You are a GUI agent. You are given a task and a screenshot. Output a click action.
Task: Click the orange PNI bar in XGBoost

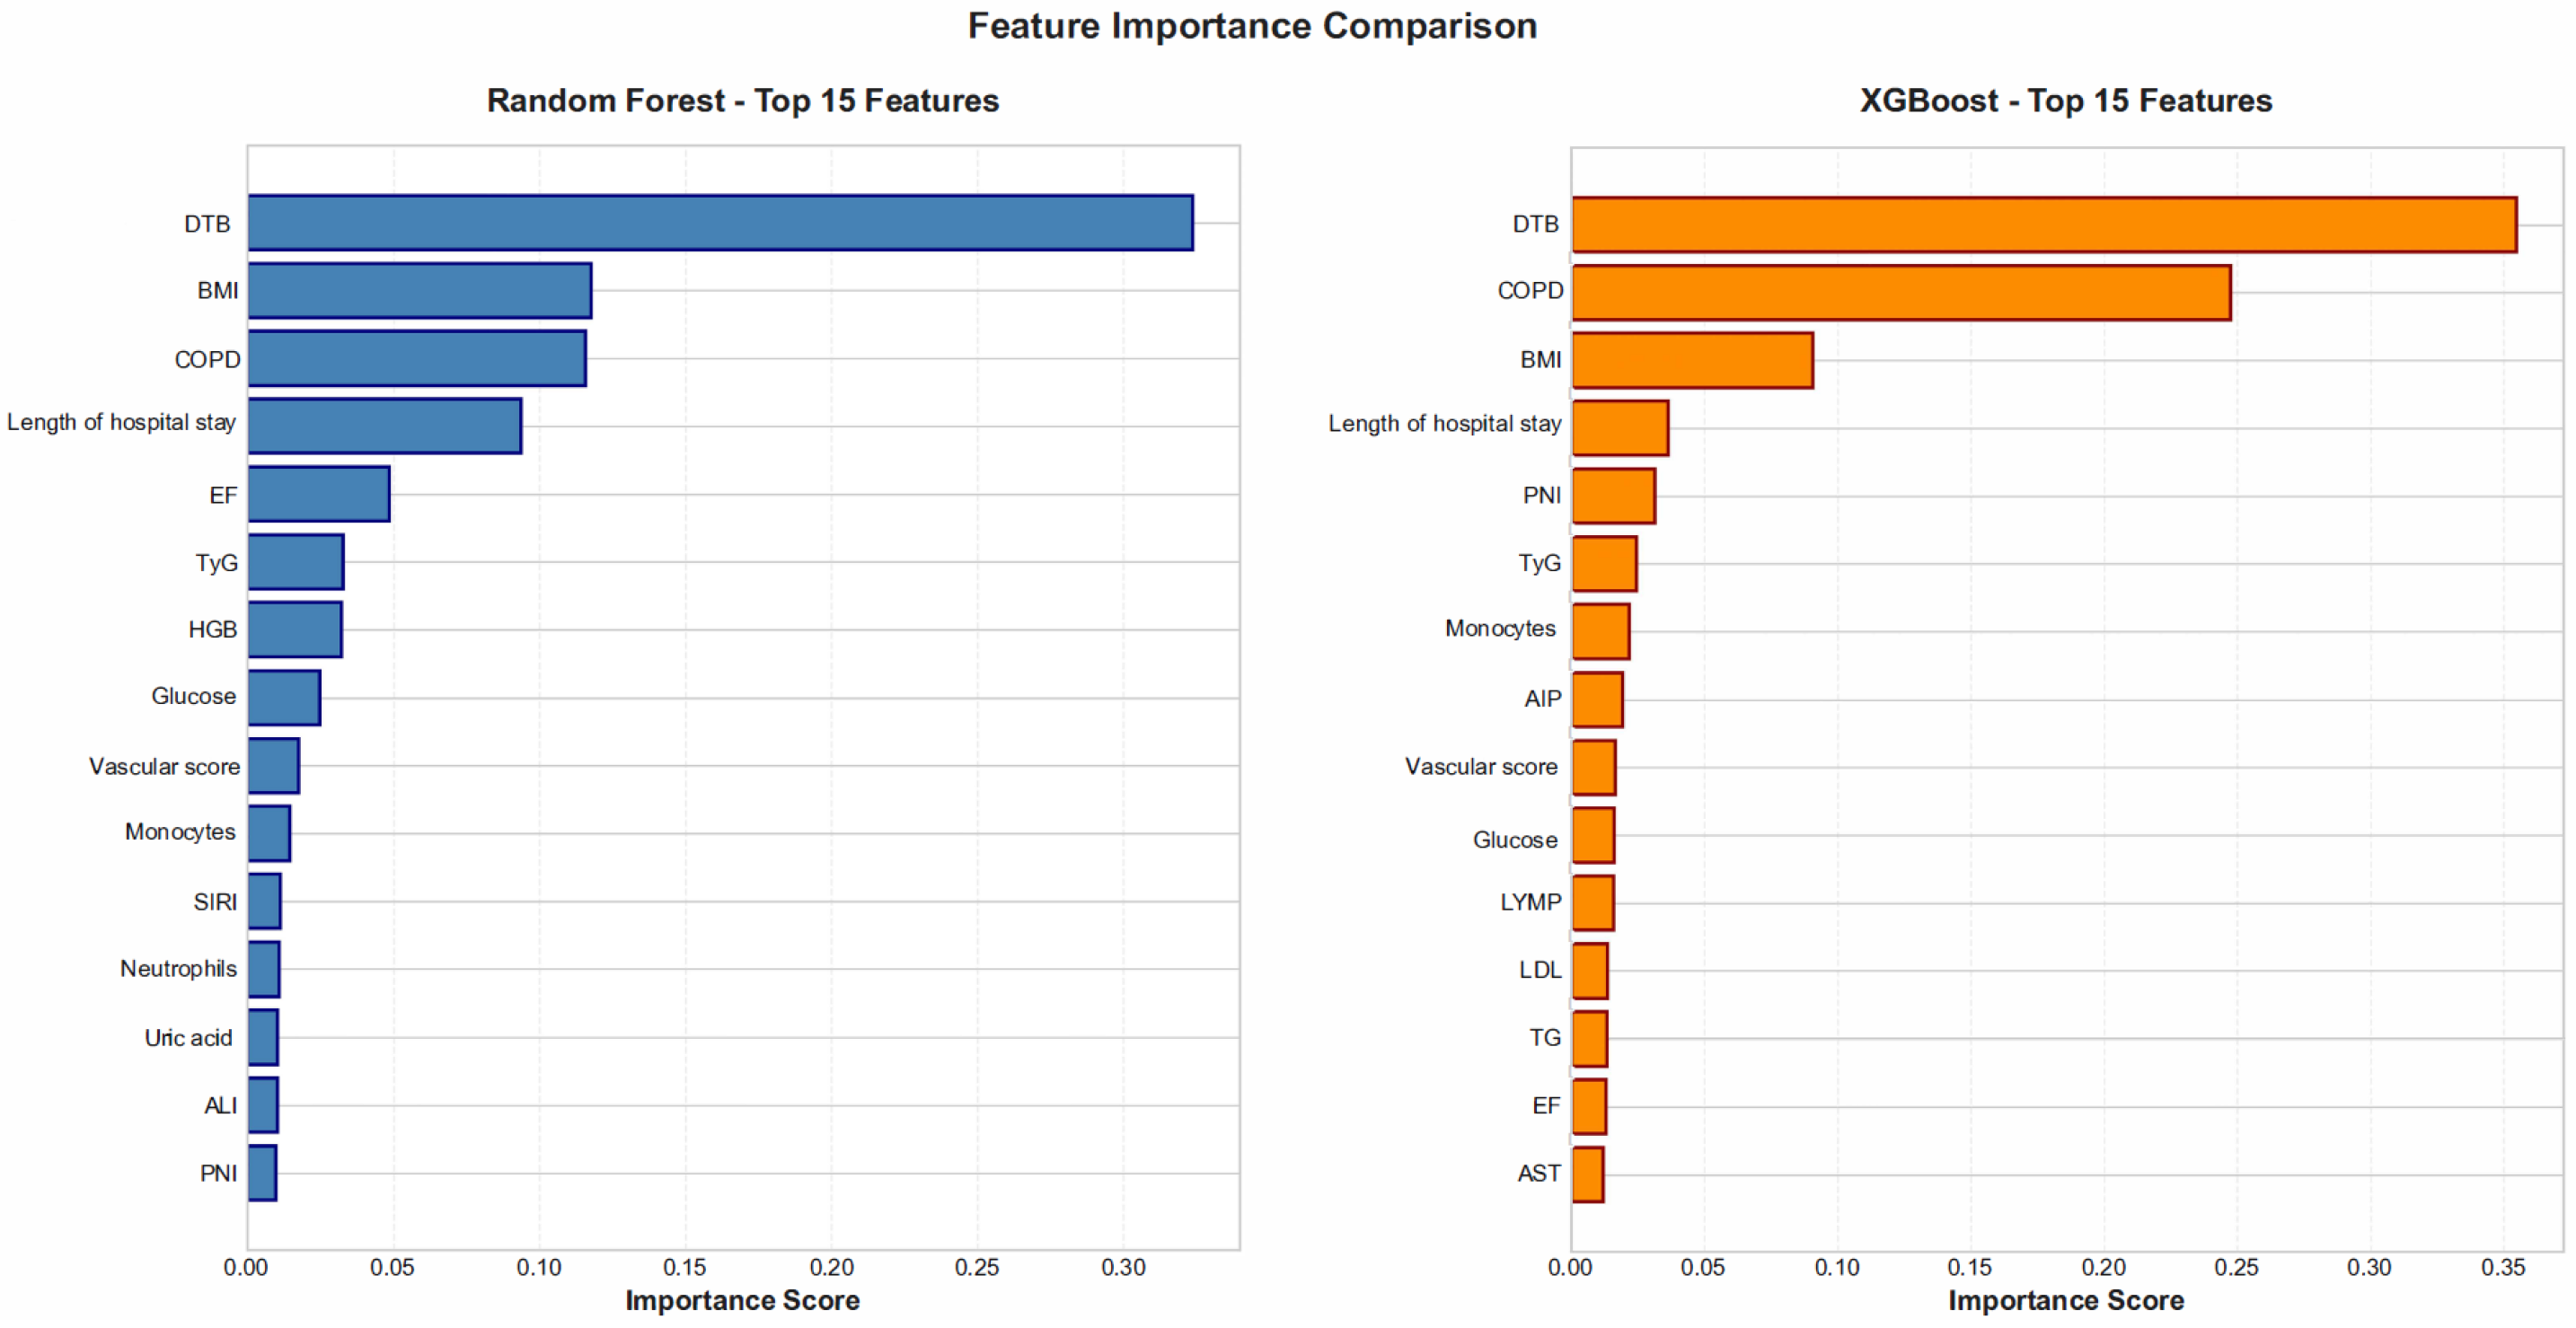tap(1614, 496)
